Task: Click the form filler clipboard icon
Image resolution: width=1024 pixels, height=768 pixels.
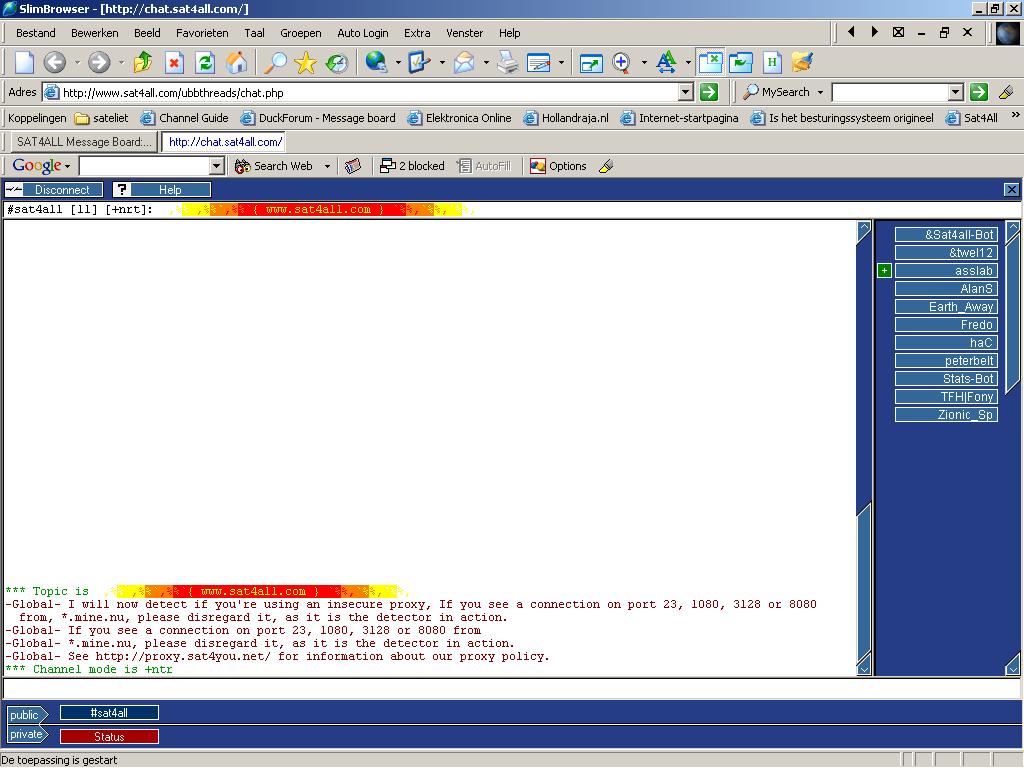Action: coord(419,62)
